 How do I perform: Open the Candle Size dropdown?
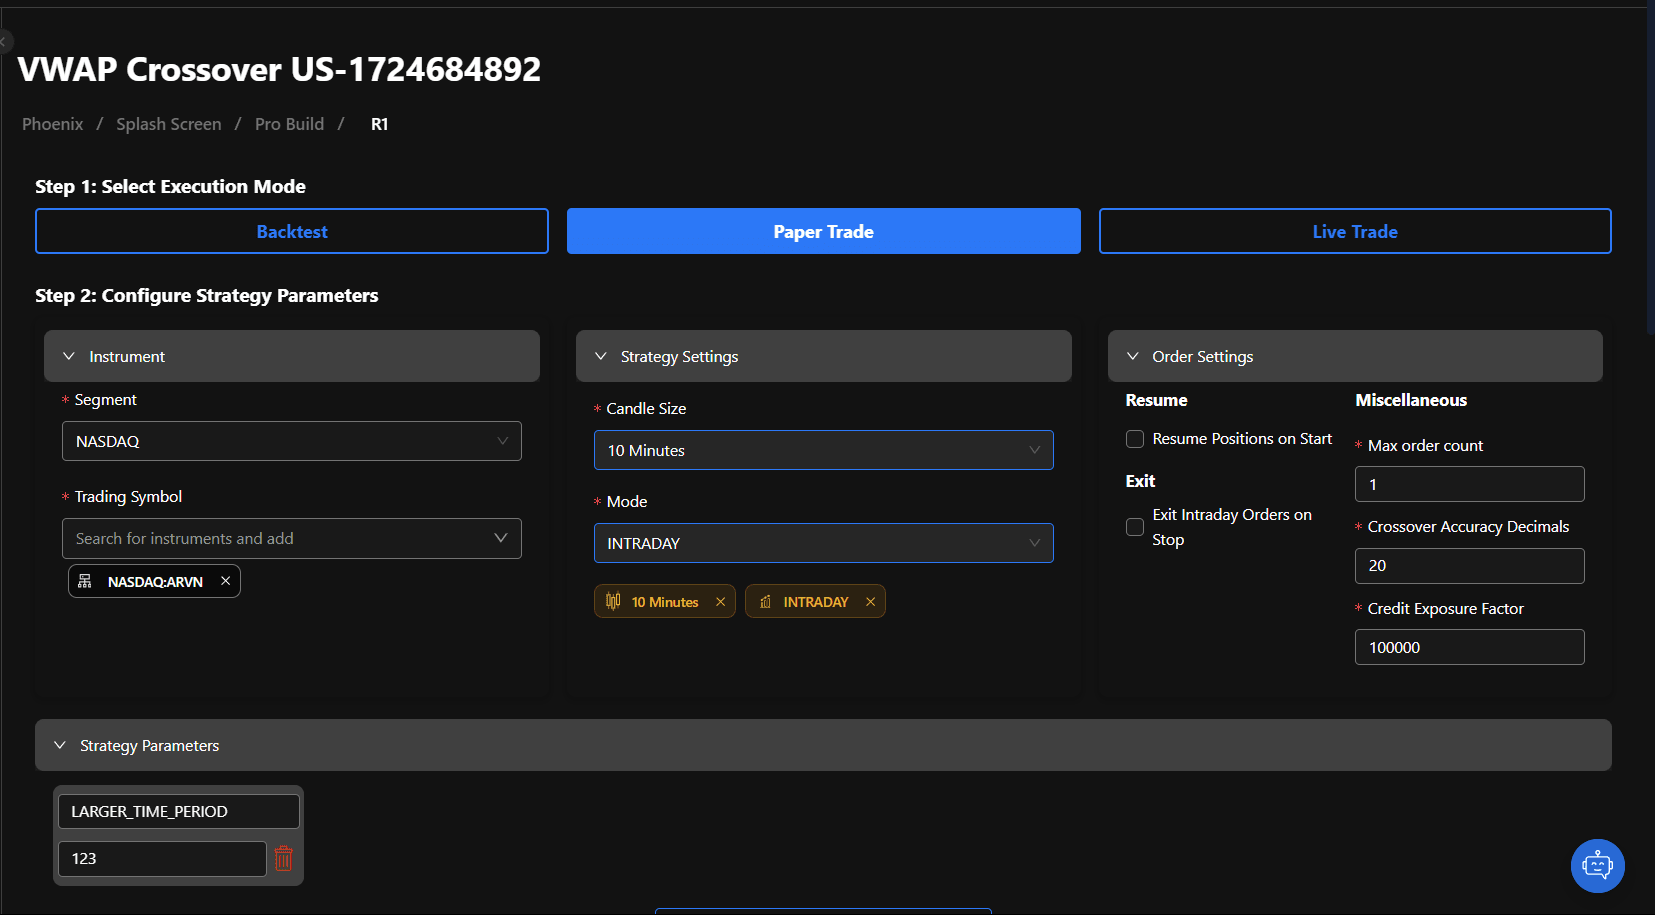pos(823,450)
